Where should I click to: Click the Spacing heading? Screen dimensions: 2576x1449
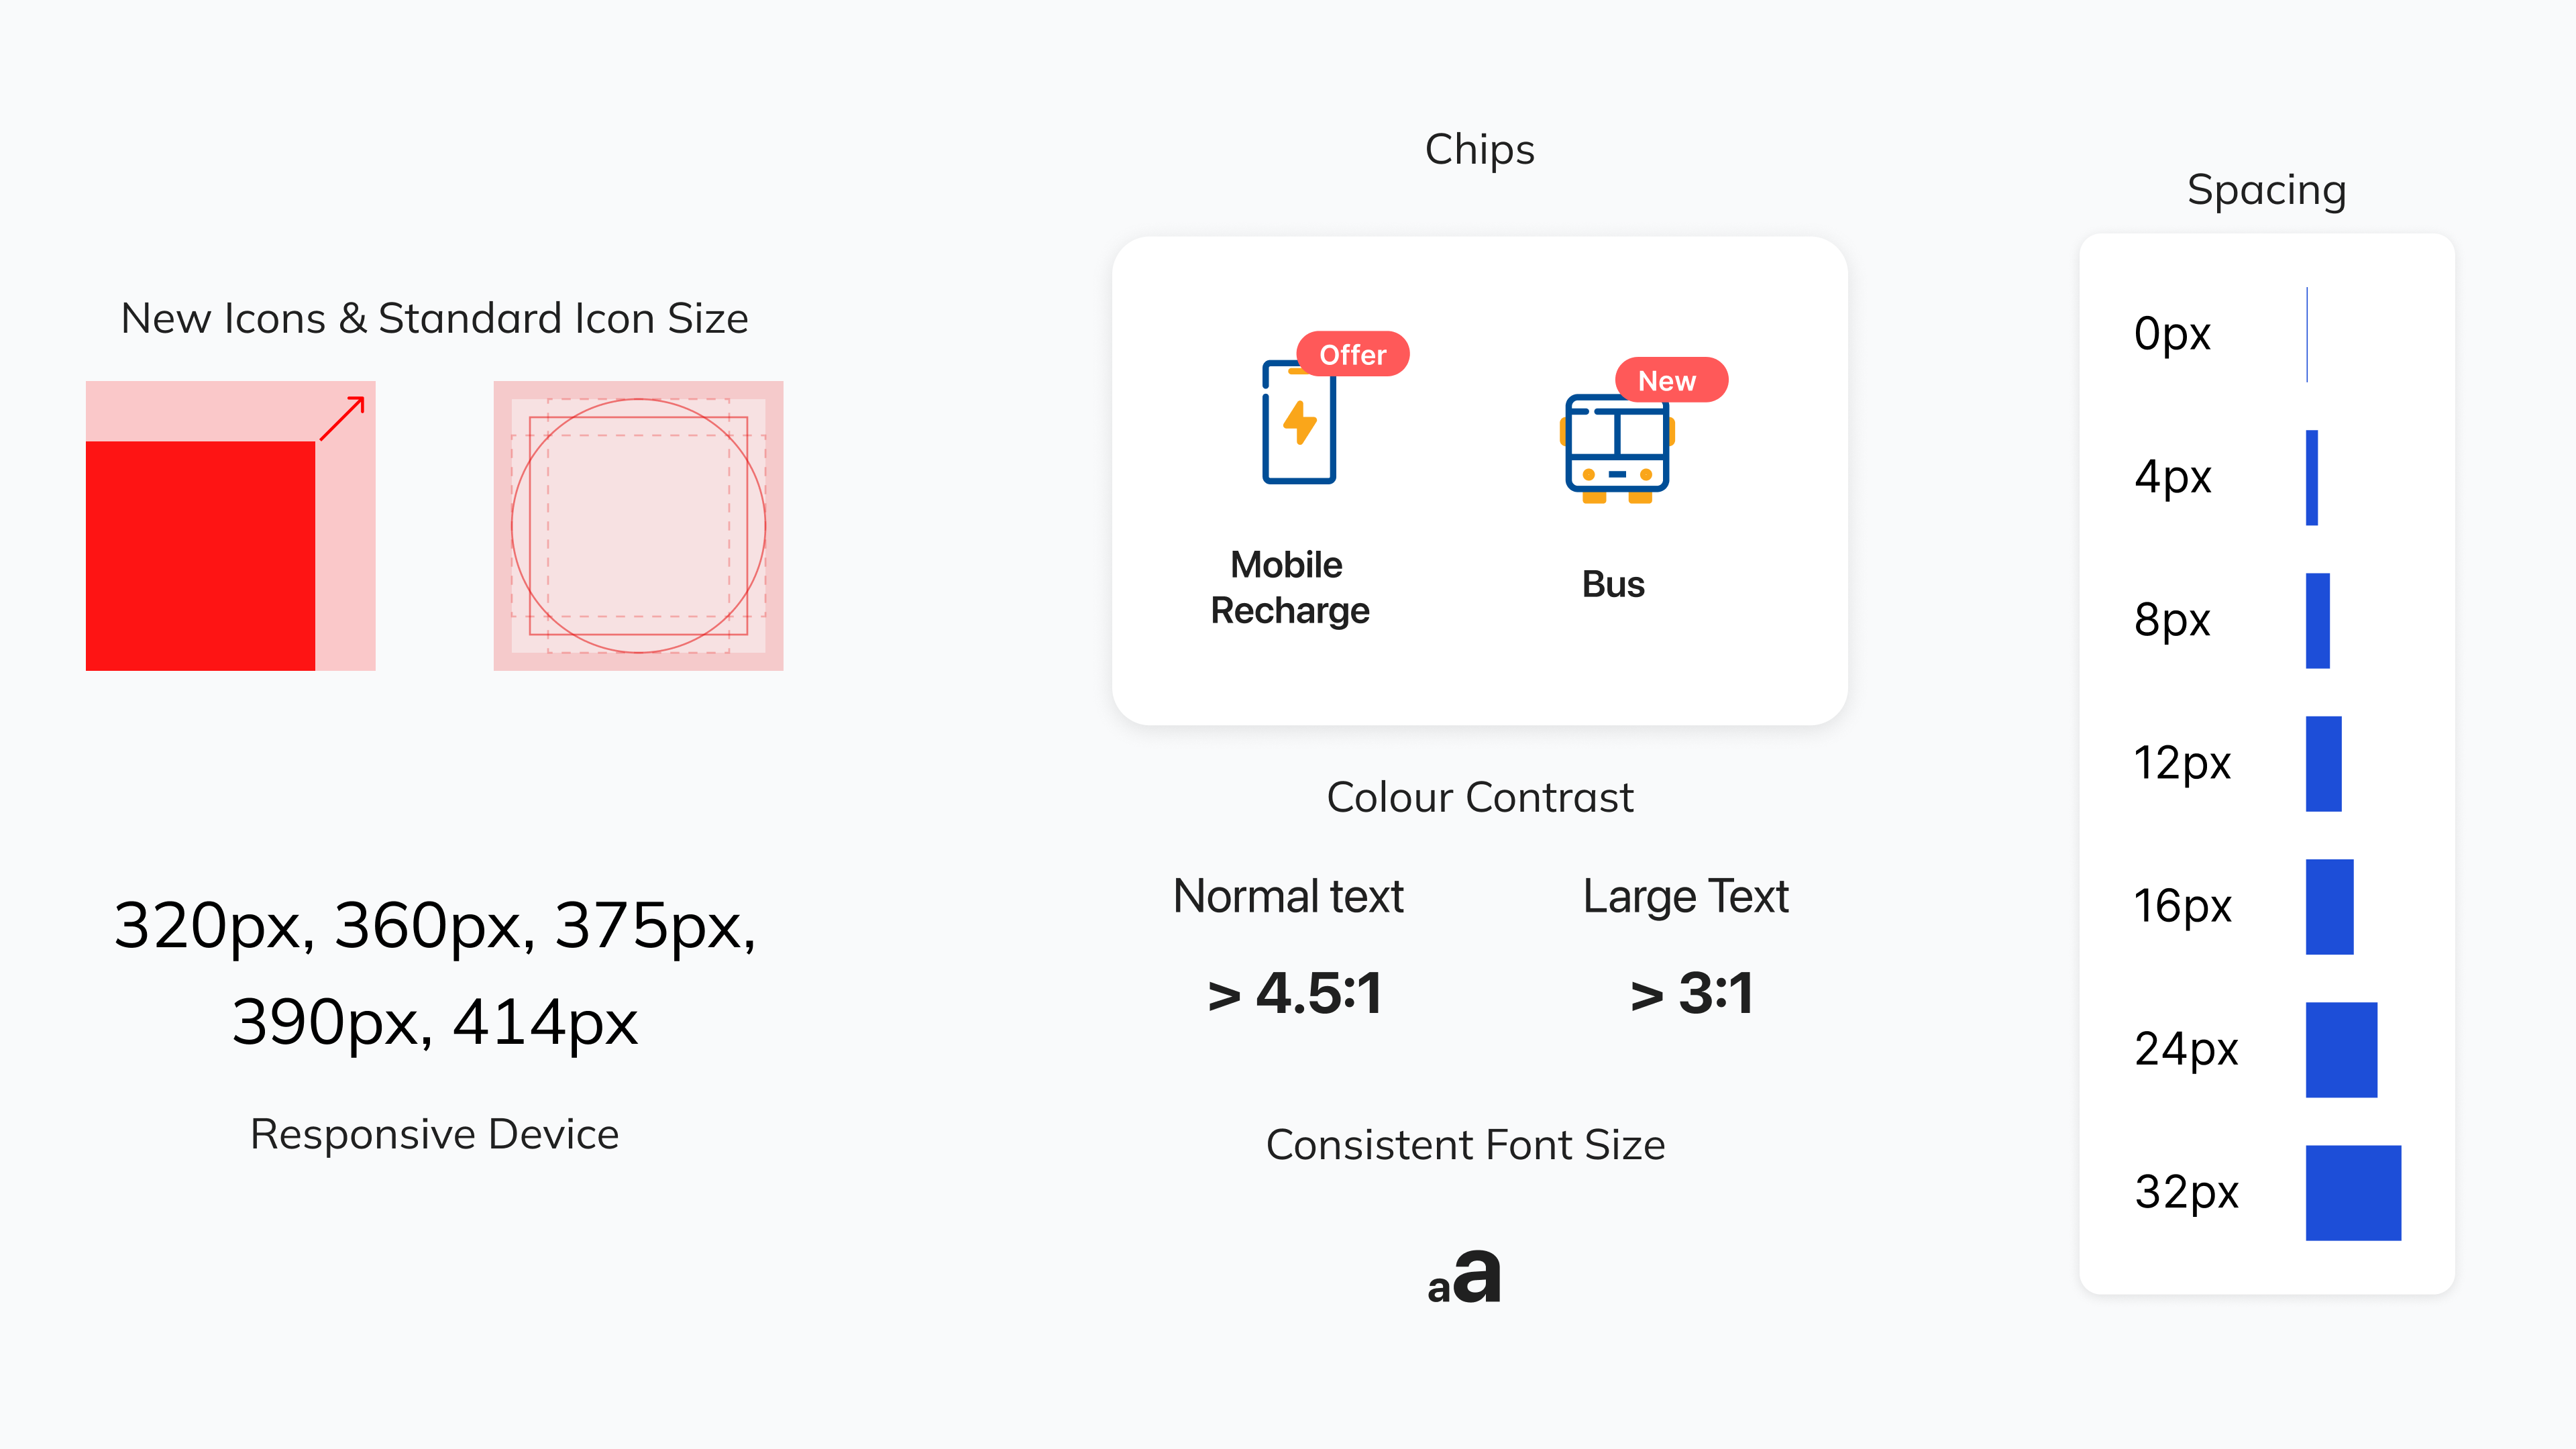[x=2266, y=190]
